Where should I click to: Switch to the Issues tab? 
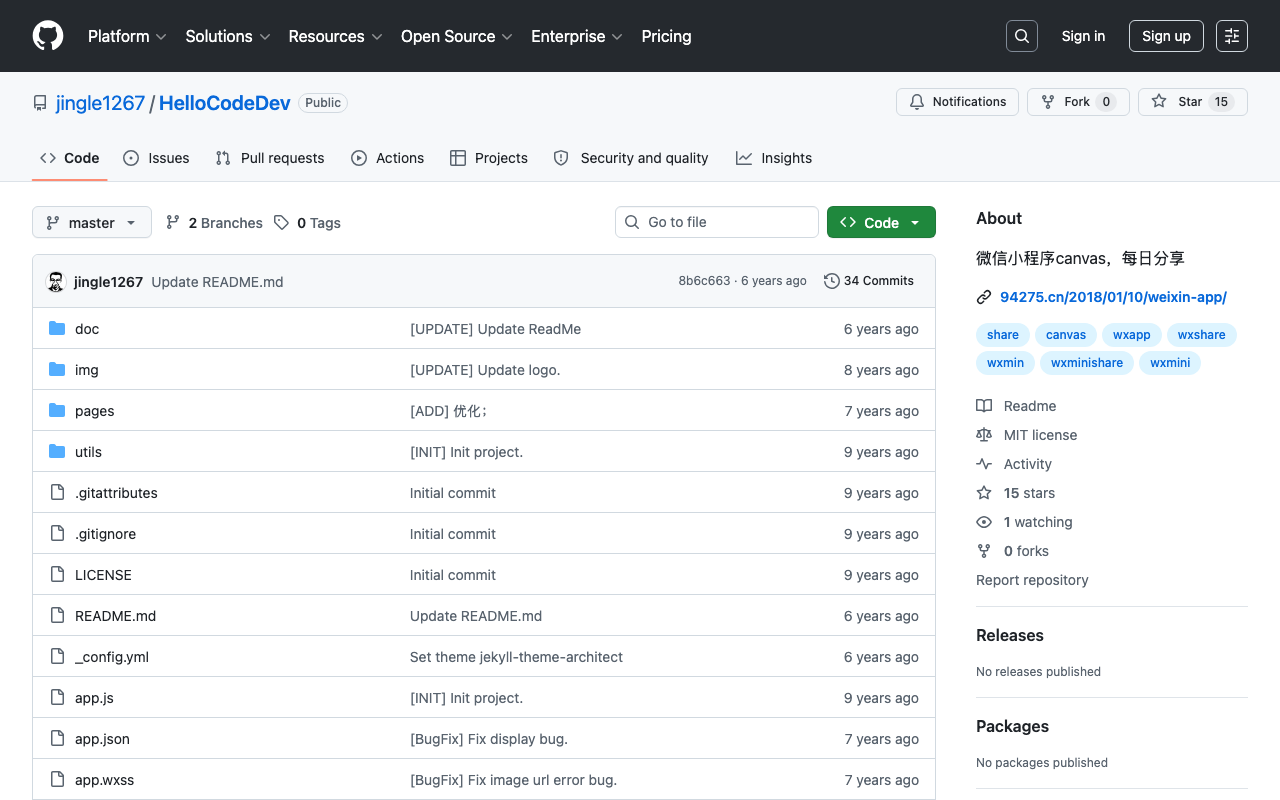click(156, 158)
